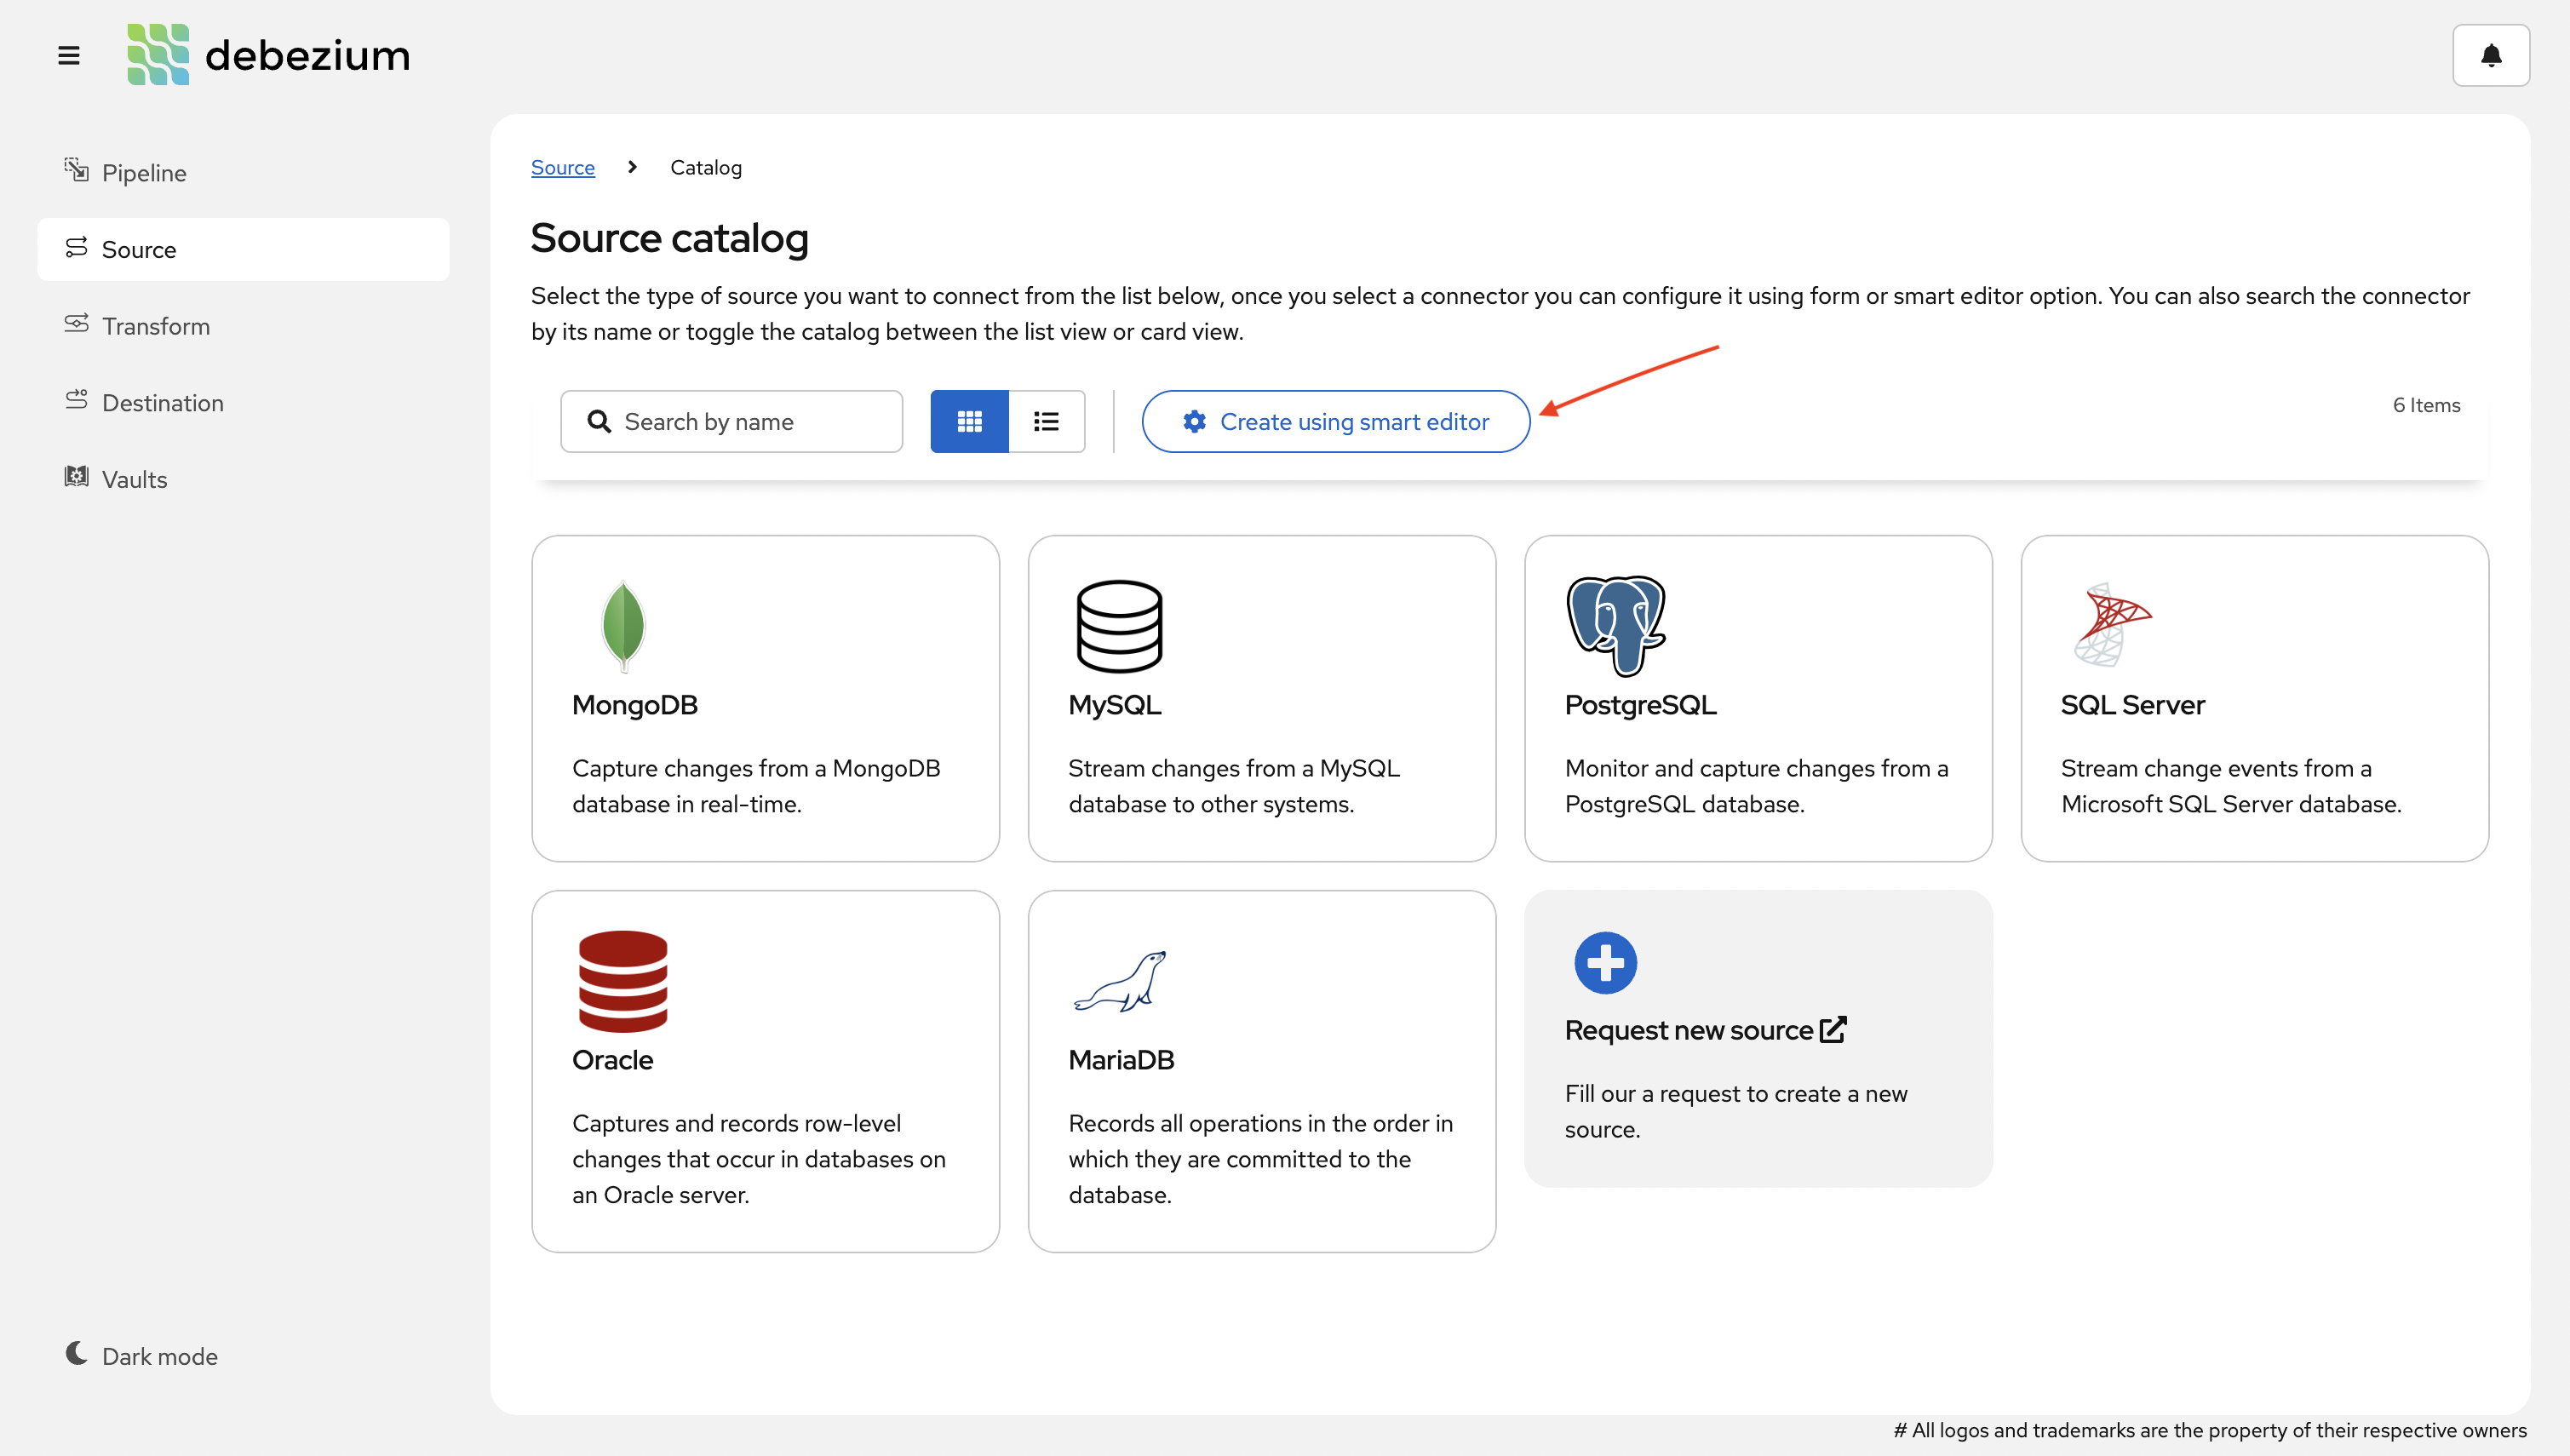Click the Catalog breadcrumb text
2570x1456 pixels.
[705, 167]
